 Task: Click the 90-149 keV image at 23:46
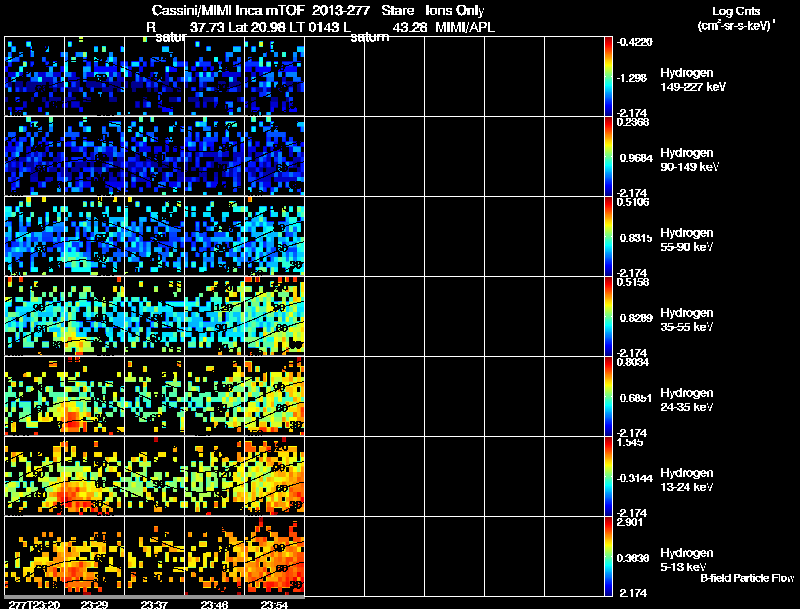[x=214, y=156]
